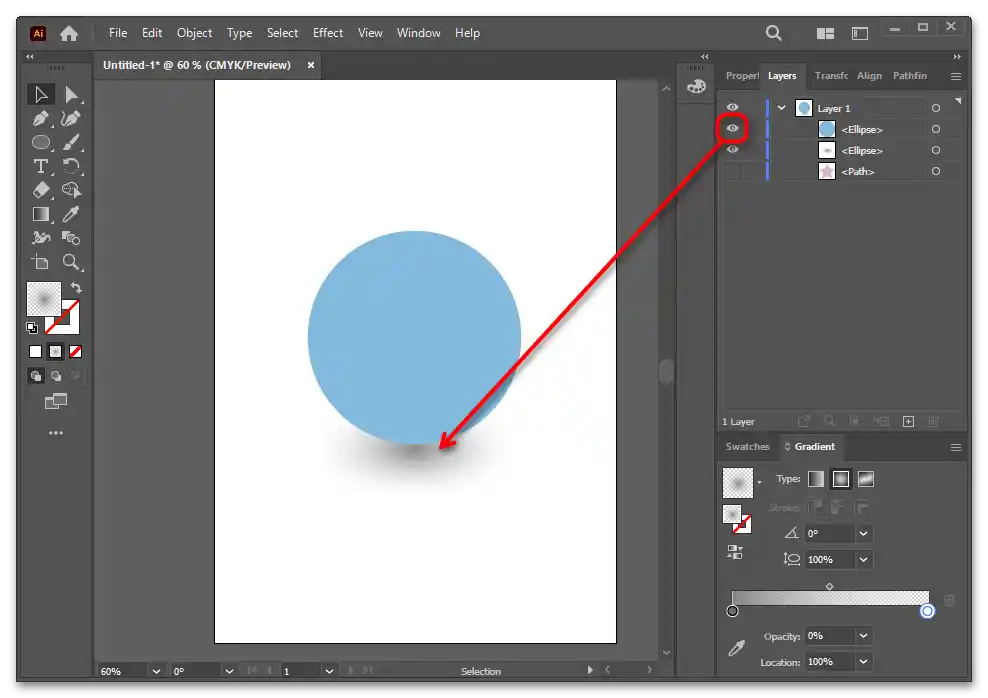Screen dimensions: 988x698
Task: Show the hidden Path sublayer
Action: [733, 172]
